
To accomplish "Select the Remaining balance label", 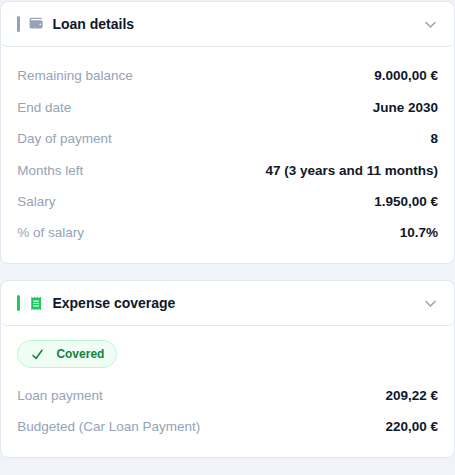I will tap(75, 76).
